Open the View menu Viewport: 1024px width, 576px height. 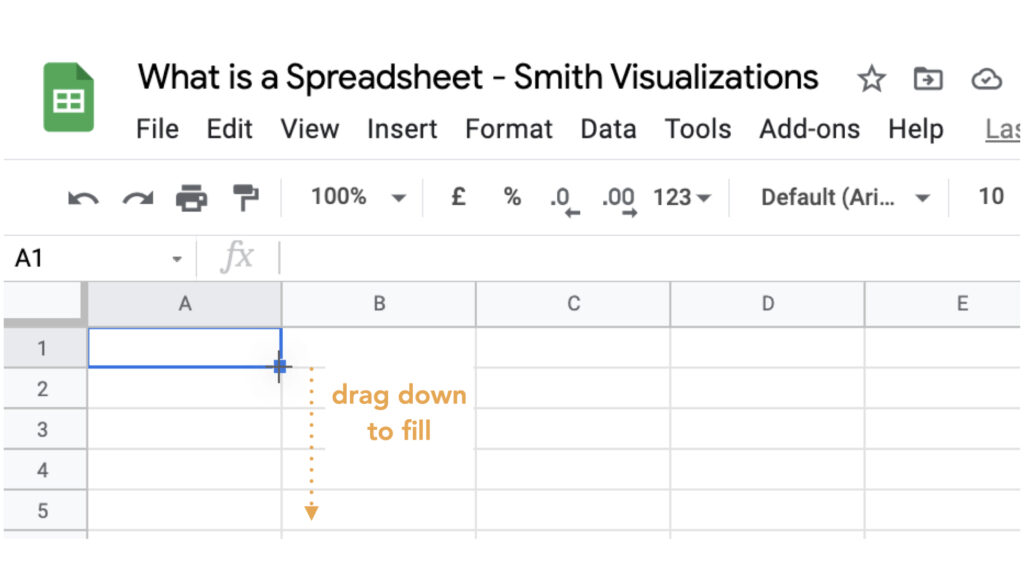[x=310, y=129]
